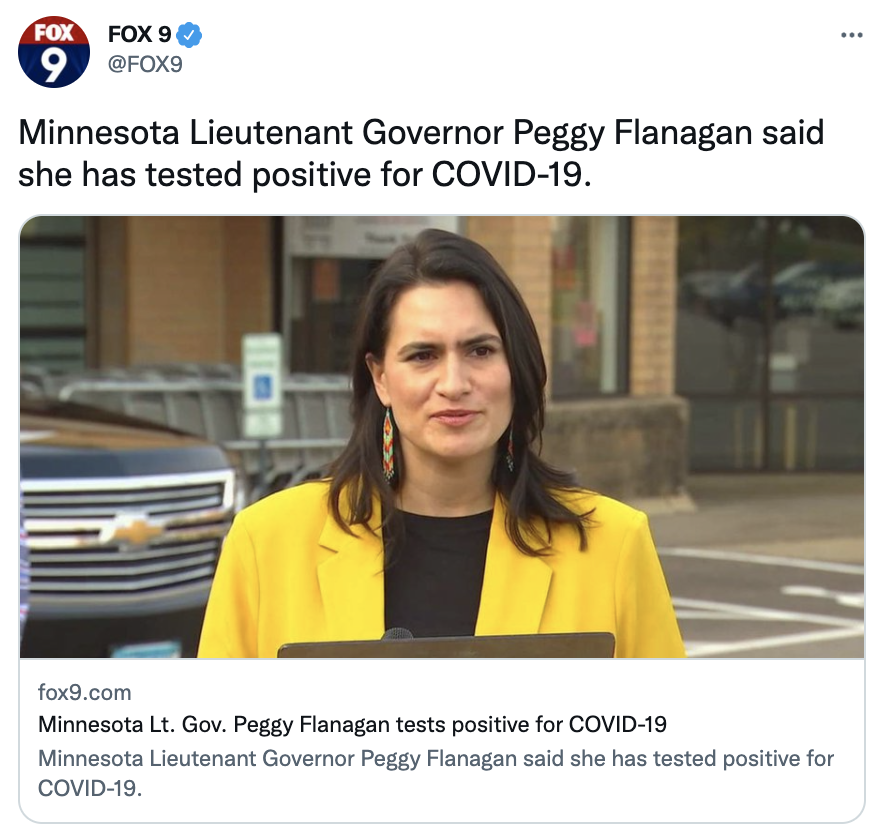Click the microphone at the photo bottom
This screenshot has width=886, height=840.
click(397, 634)
